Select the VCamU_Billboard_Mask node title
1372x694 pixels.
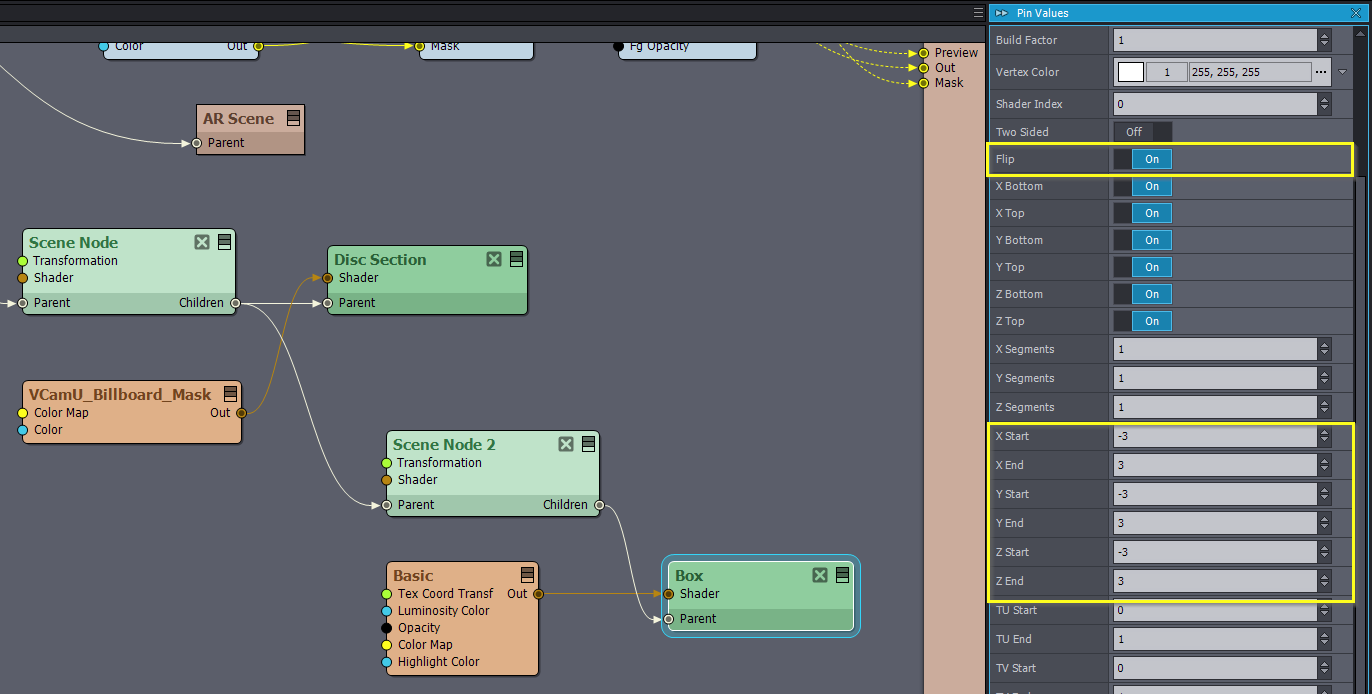120,395
